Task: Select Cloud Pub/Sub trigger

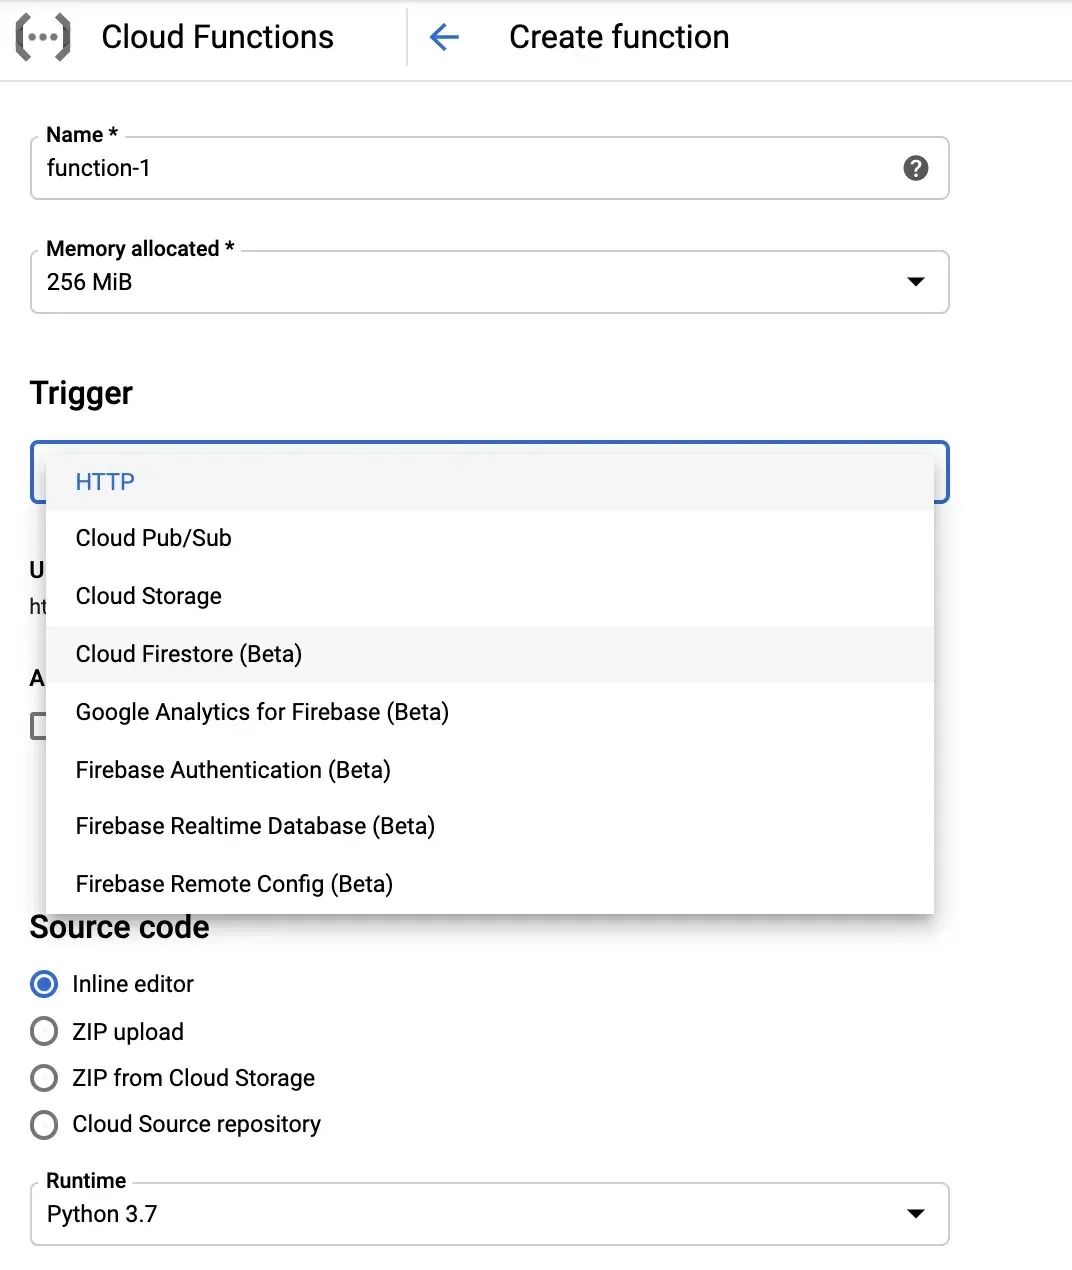Action: 490,538
